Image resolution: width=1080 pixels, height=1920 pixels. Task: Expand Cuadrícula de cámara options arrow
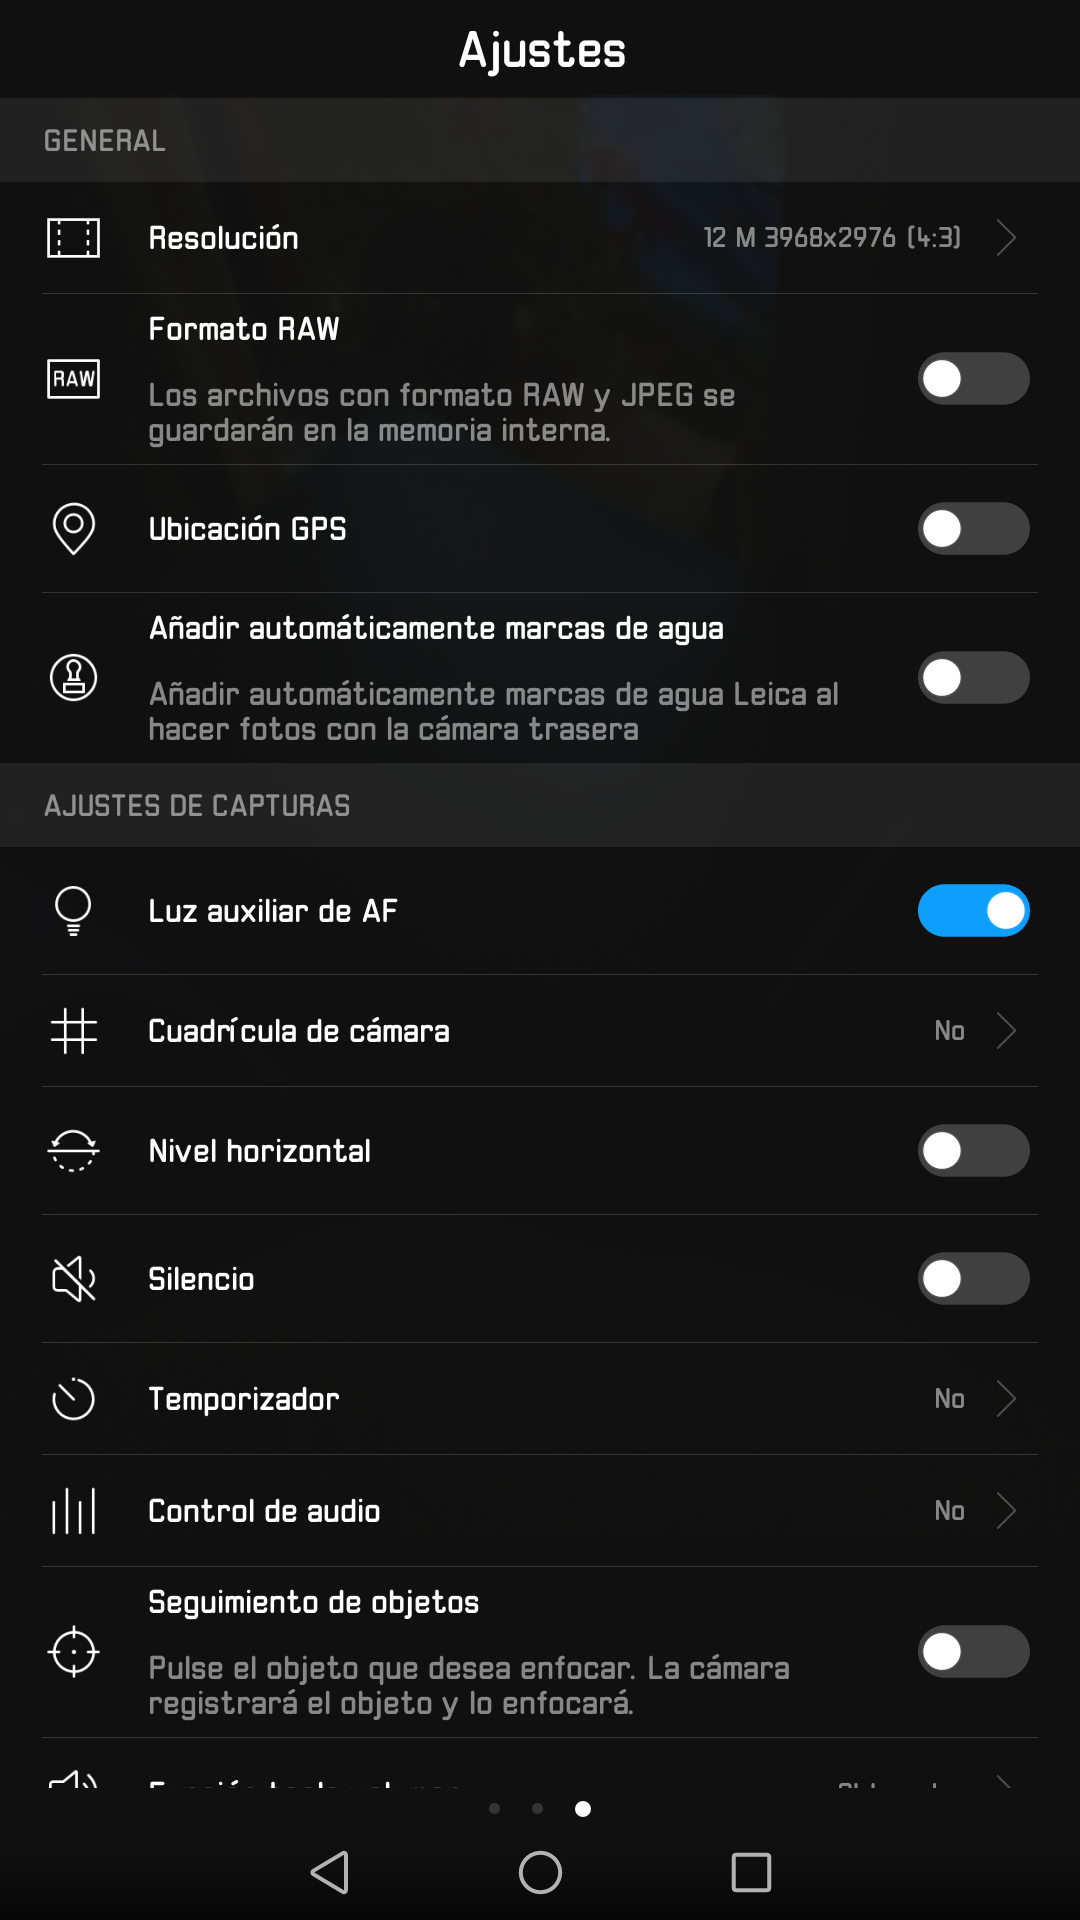click(x=1006, y=1031)
